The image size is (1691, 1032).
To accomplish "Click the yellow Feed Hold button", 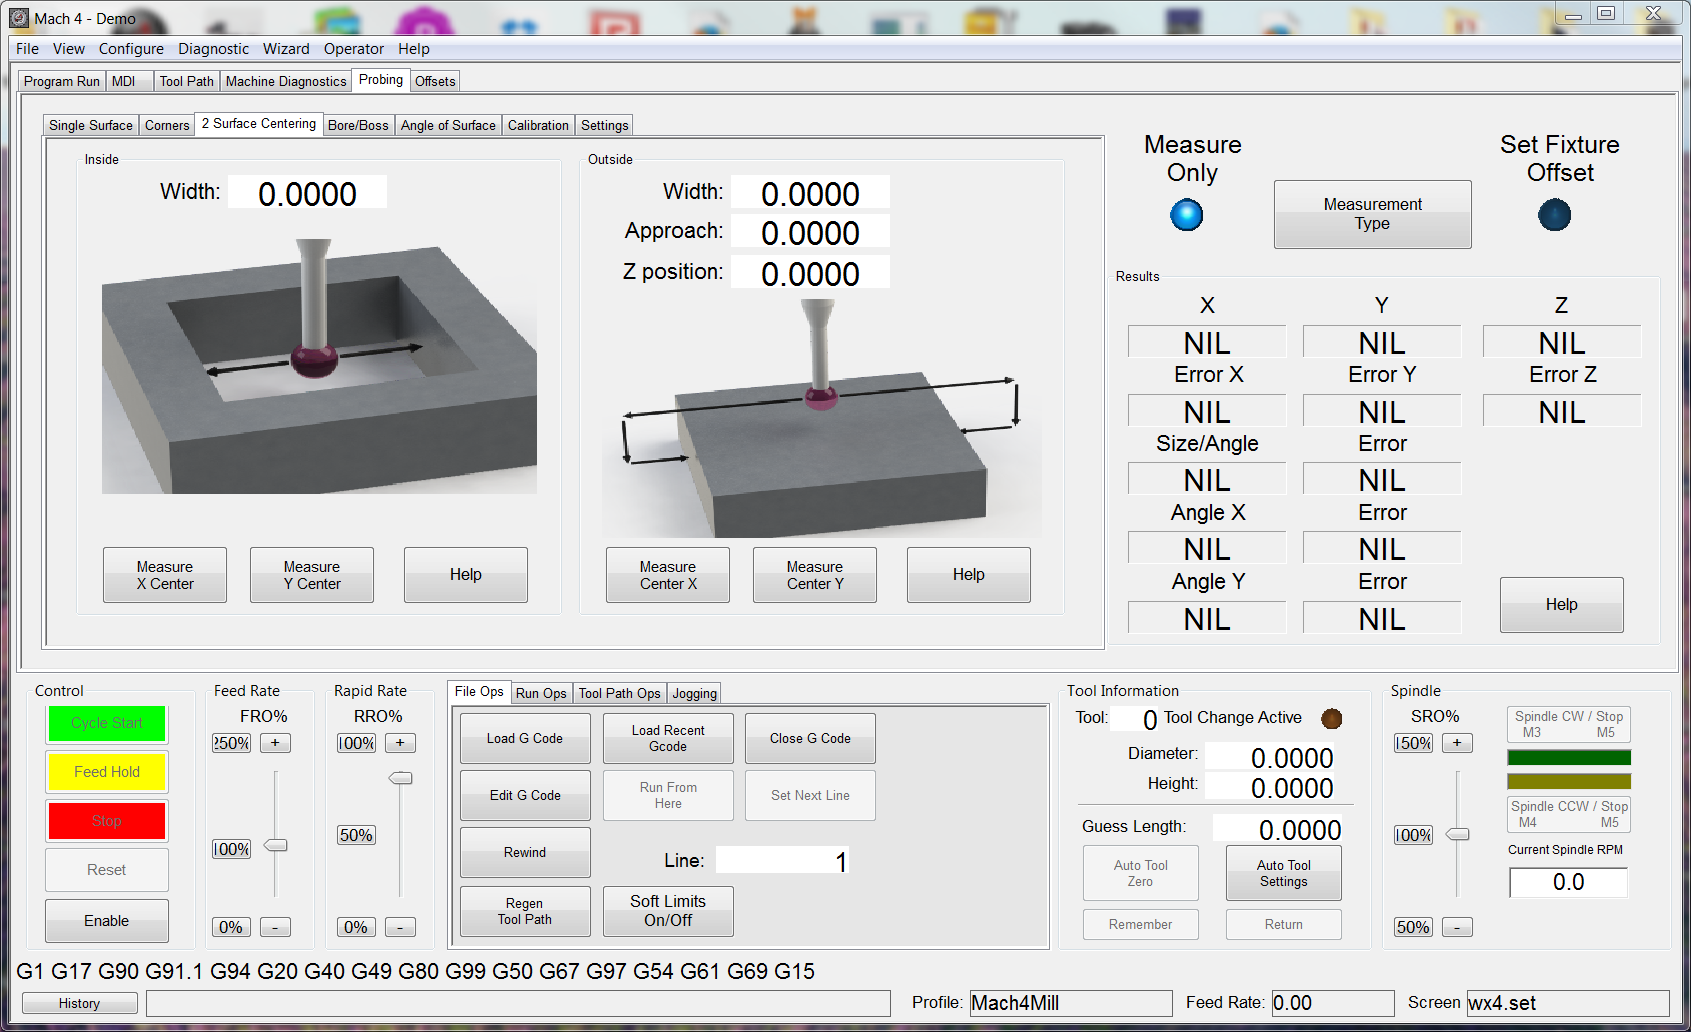I will (x=107, y=772).
